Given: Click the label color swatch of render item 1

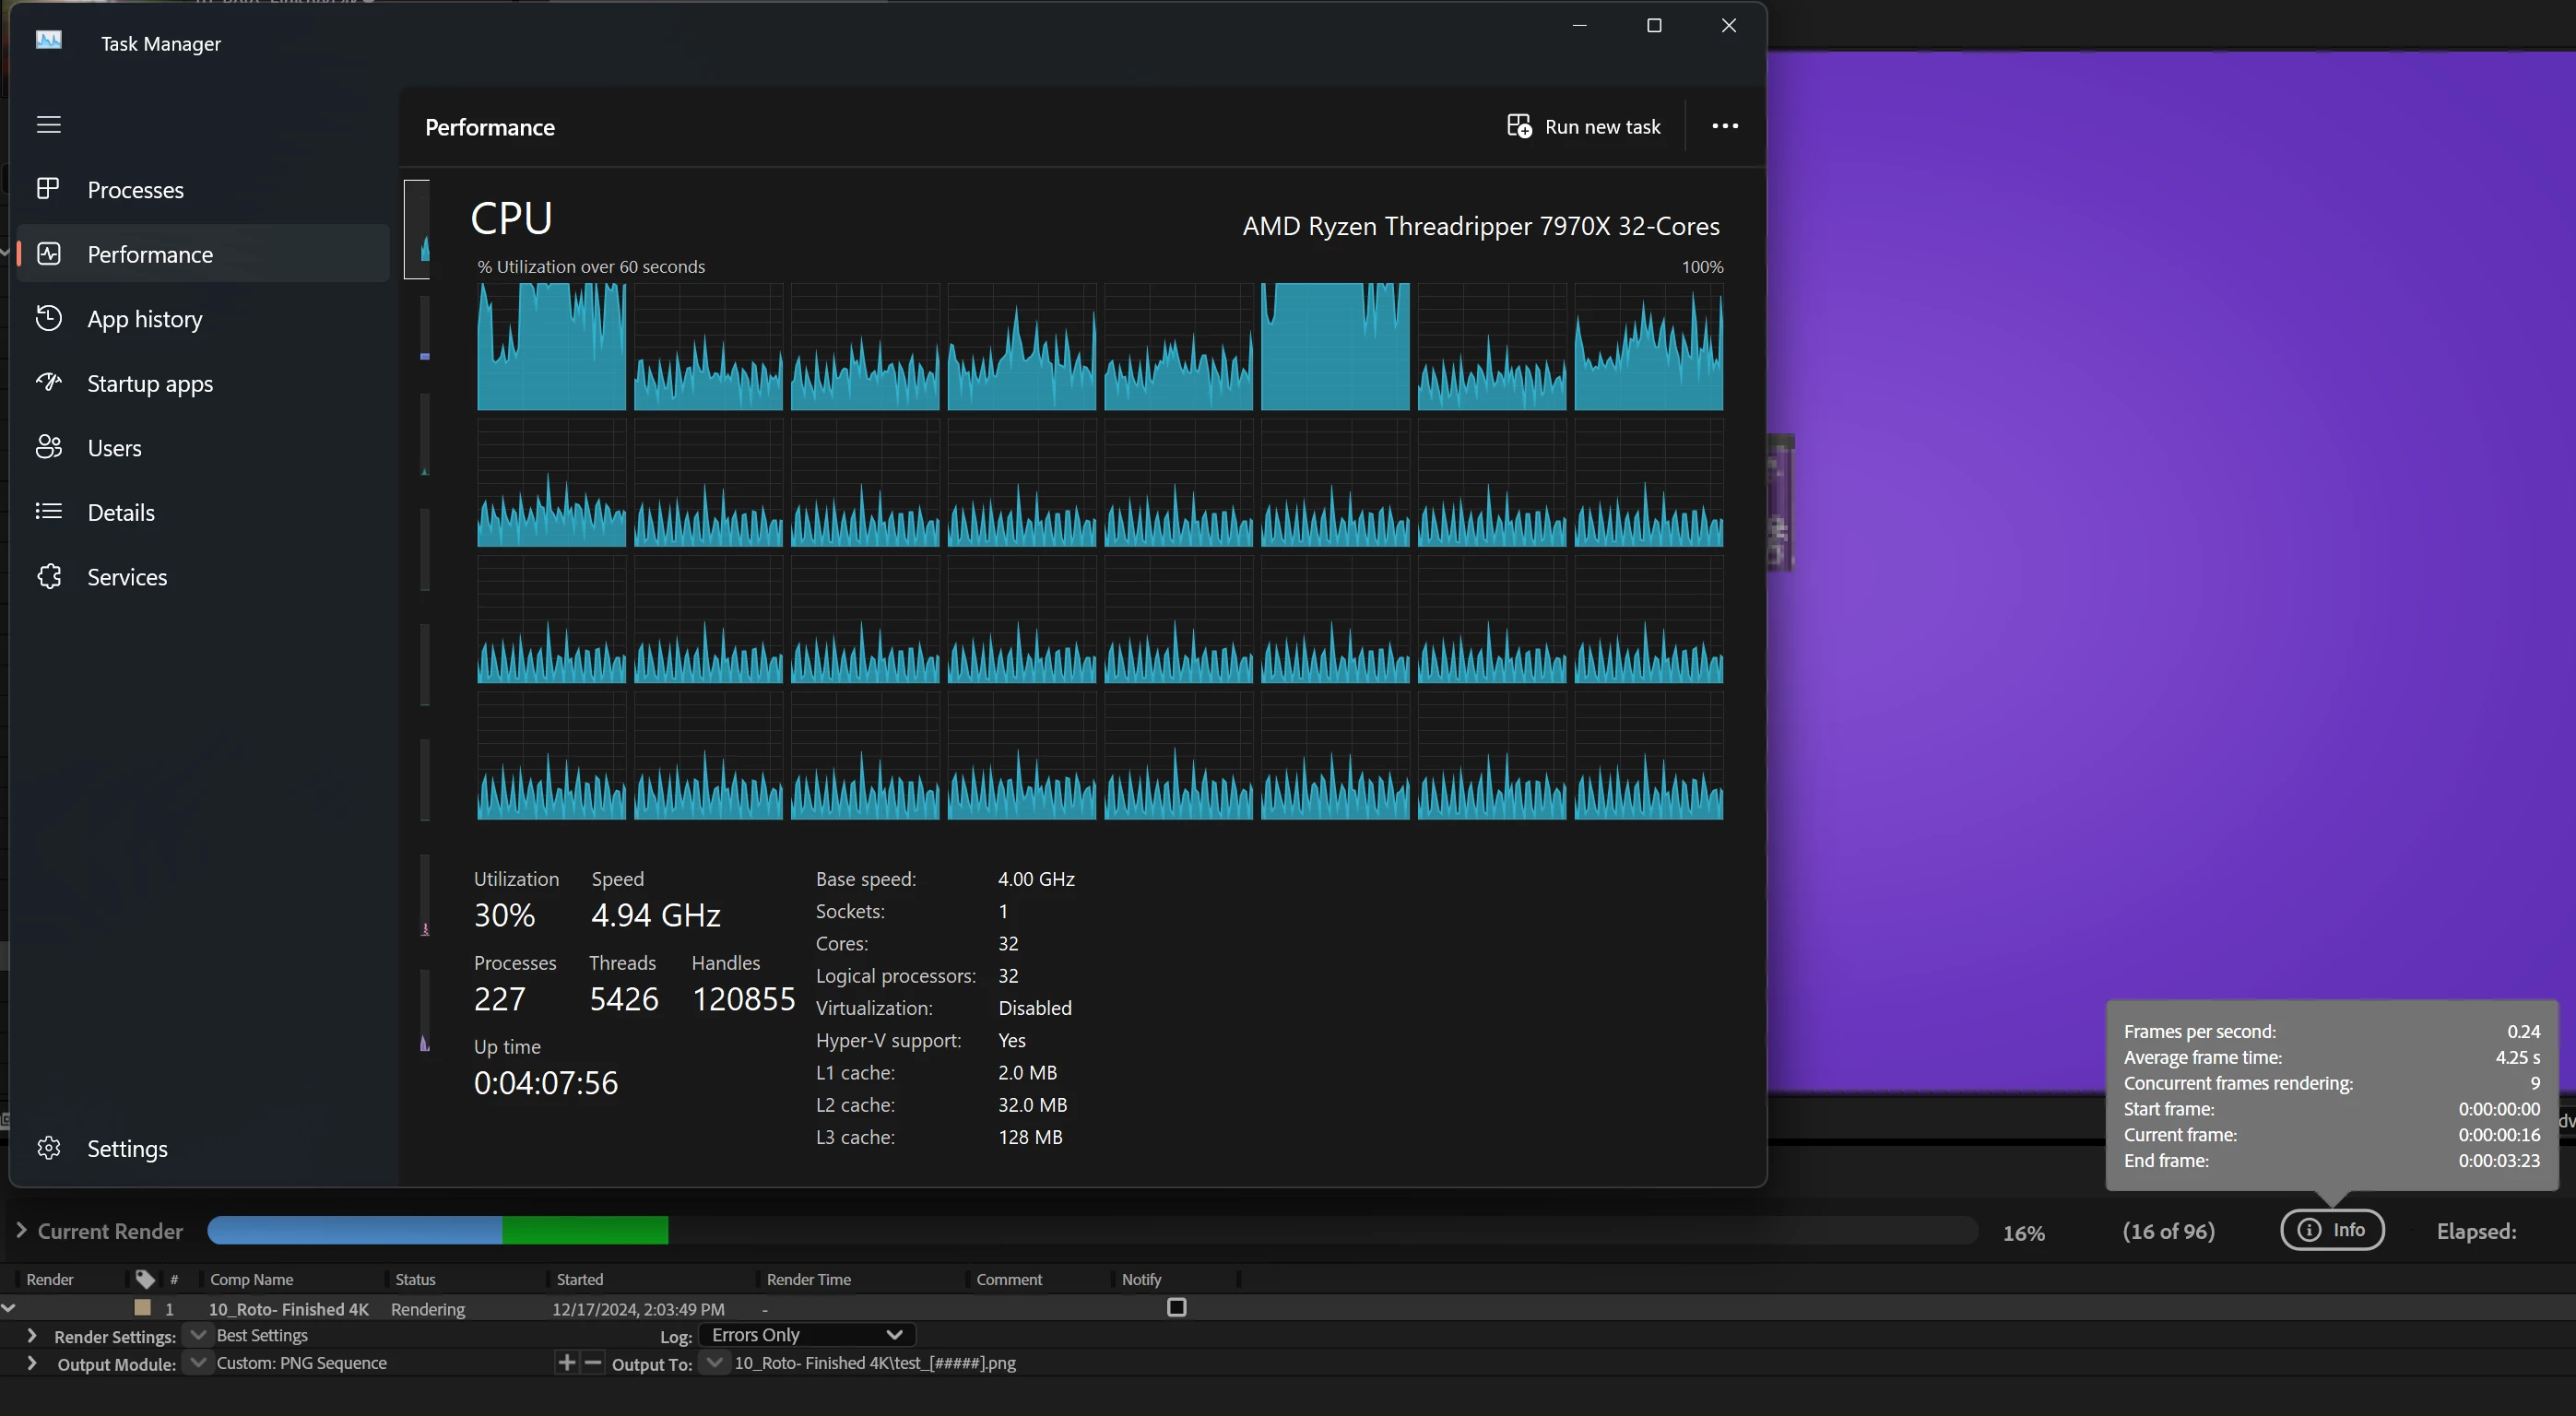Looking at the screenshot, I should [x=143, y=1307].
